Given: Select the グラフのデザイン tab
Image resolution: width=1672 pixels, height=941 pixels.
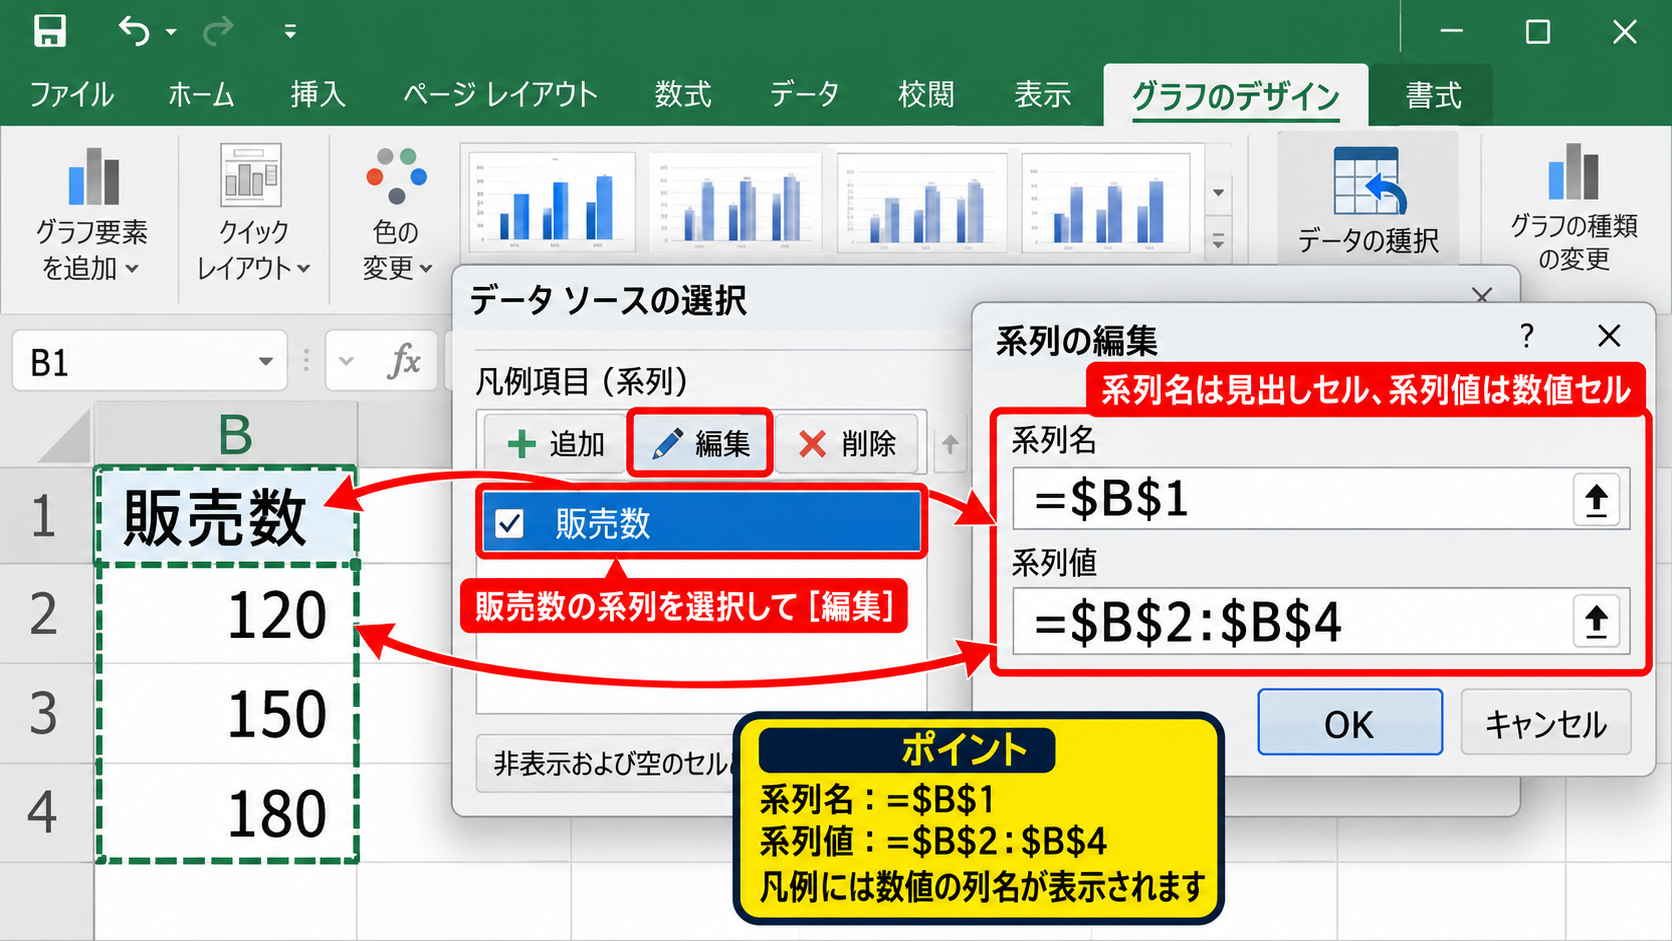Looking at the screenshot, I should (x=1235, y=96).
